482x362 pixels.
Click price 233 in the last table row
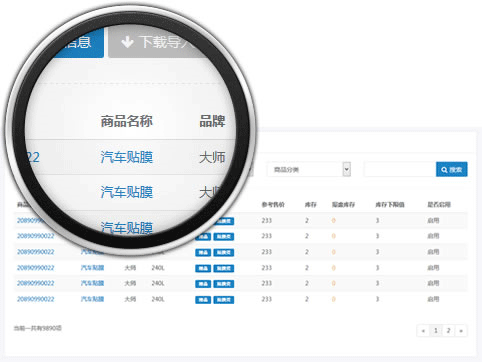click(267, 299)
